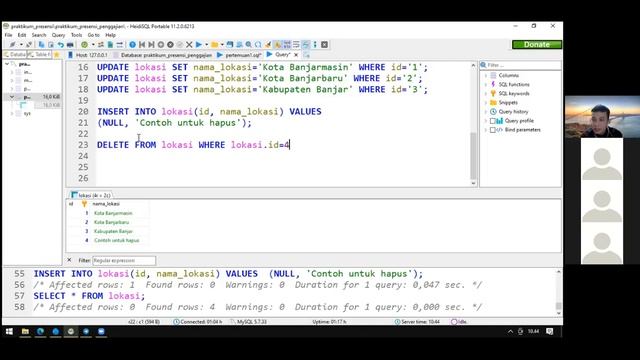Screen dimensions: 640x360
Task: Close the filter panel with X
Action: point(69,260)
